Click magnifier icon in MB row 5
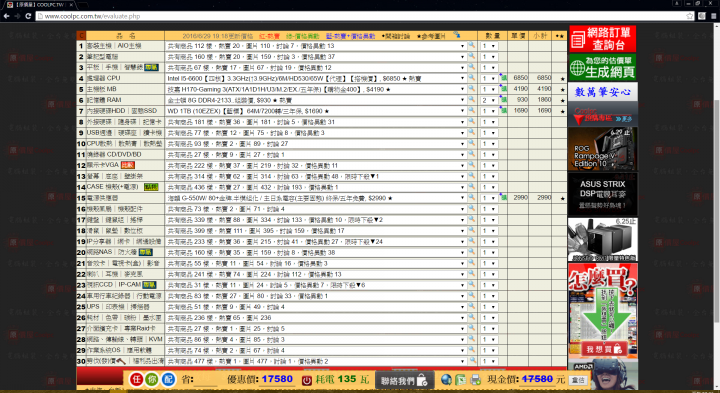Viewport: 720px width, 393px height. coord(472,89)
